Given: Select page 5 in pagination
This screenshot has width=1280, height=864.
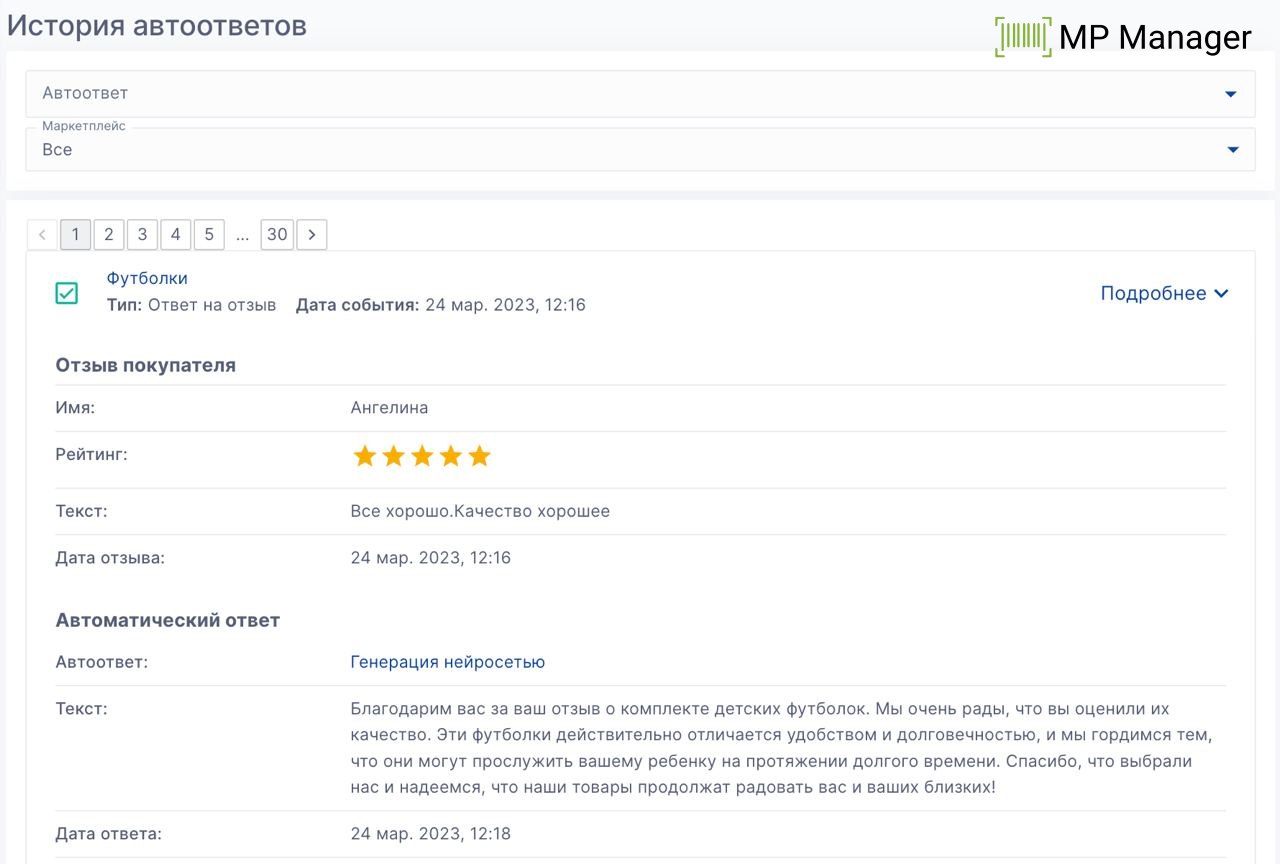Looking at the screenshot, I should (209, 235).
